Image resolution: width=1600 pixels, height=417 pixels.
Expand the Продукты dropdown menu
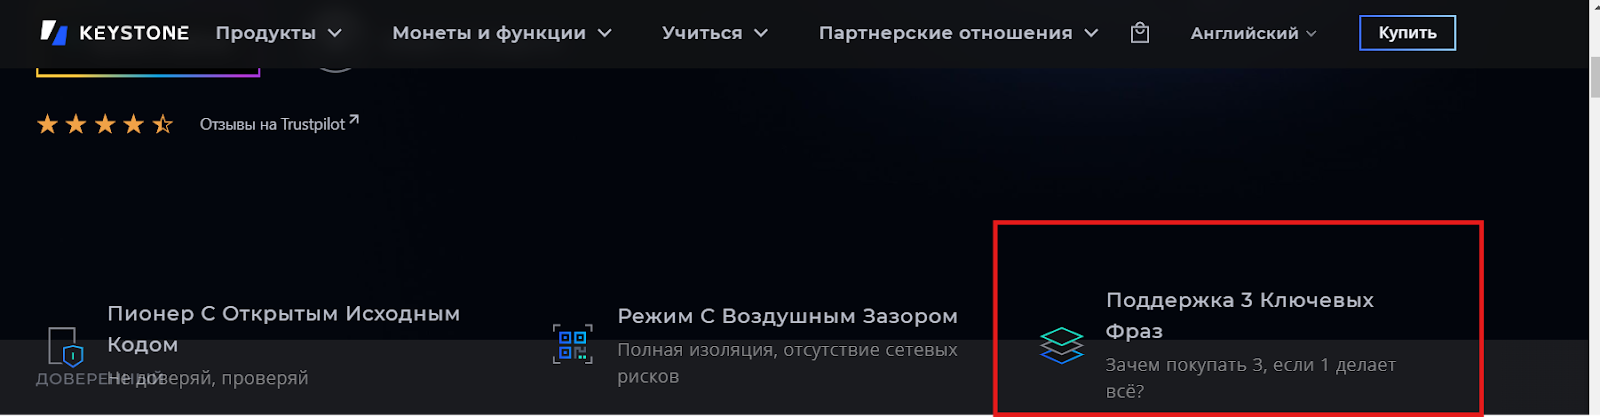click(279, 33)
